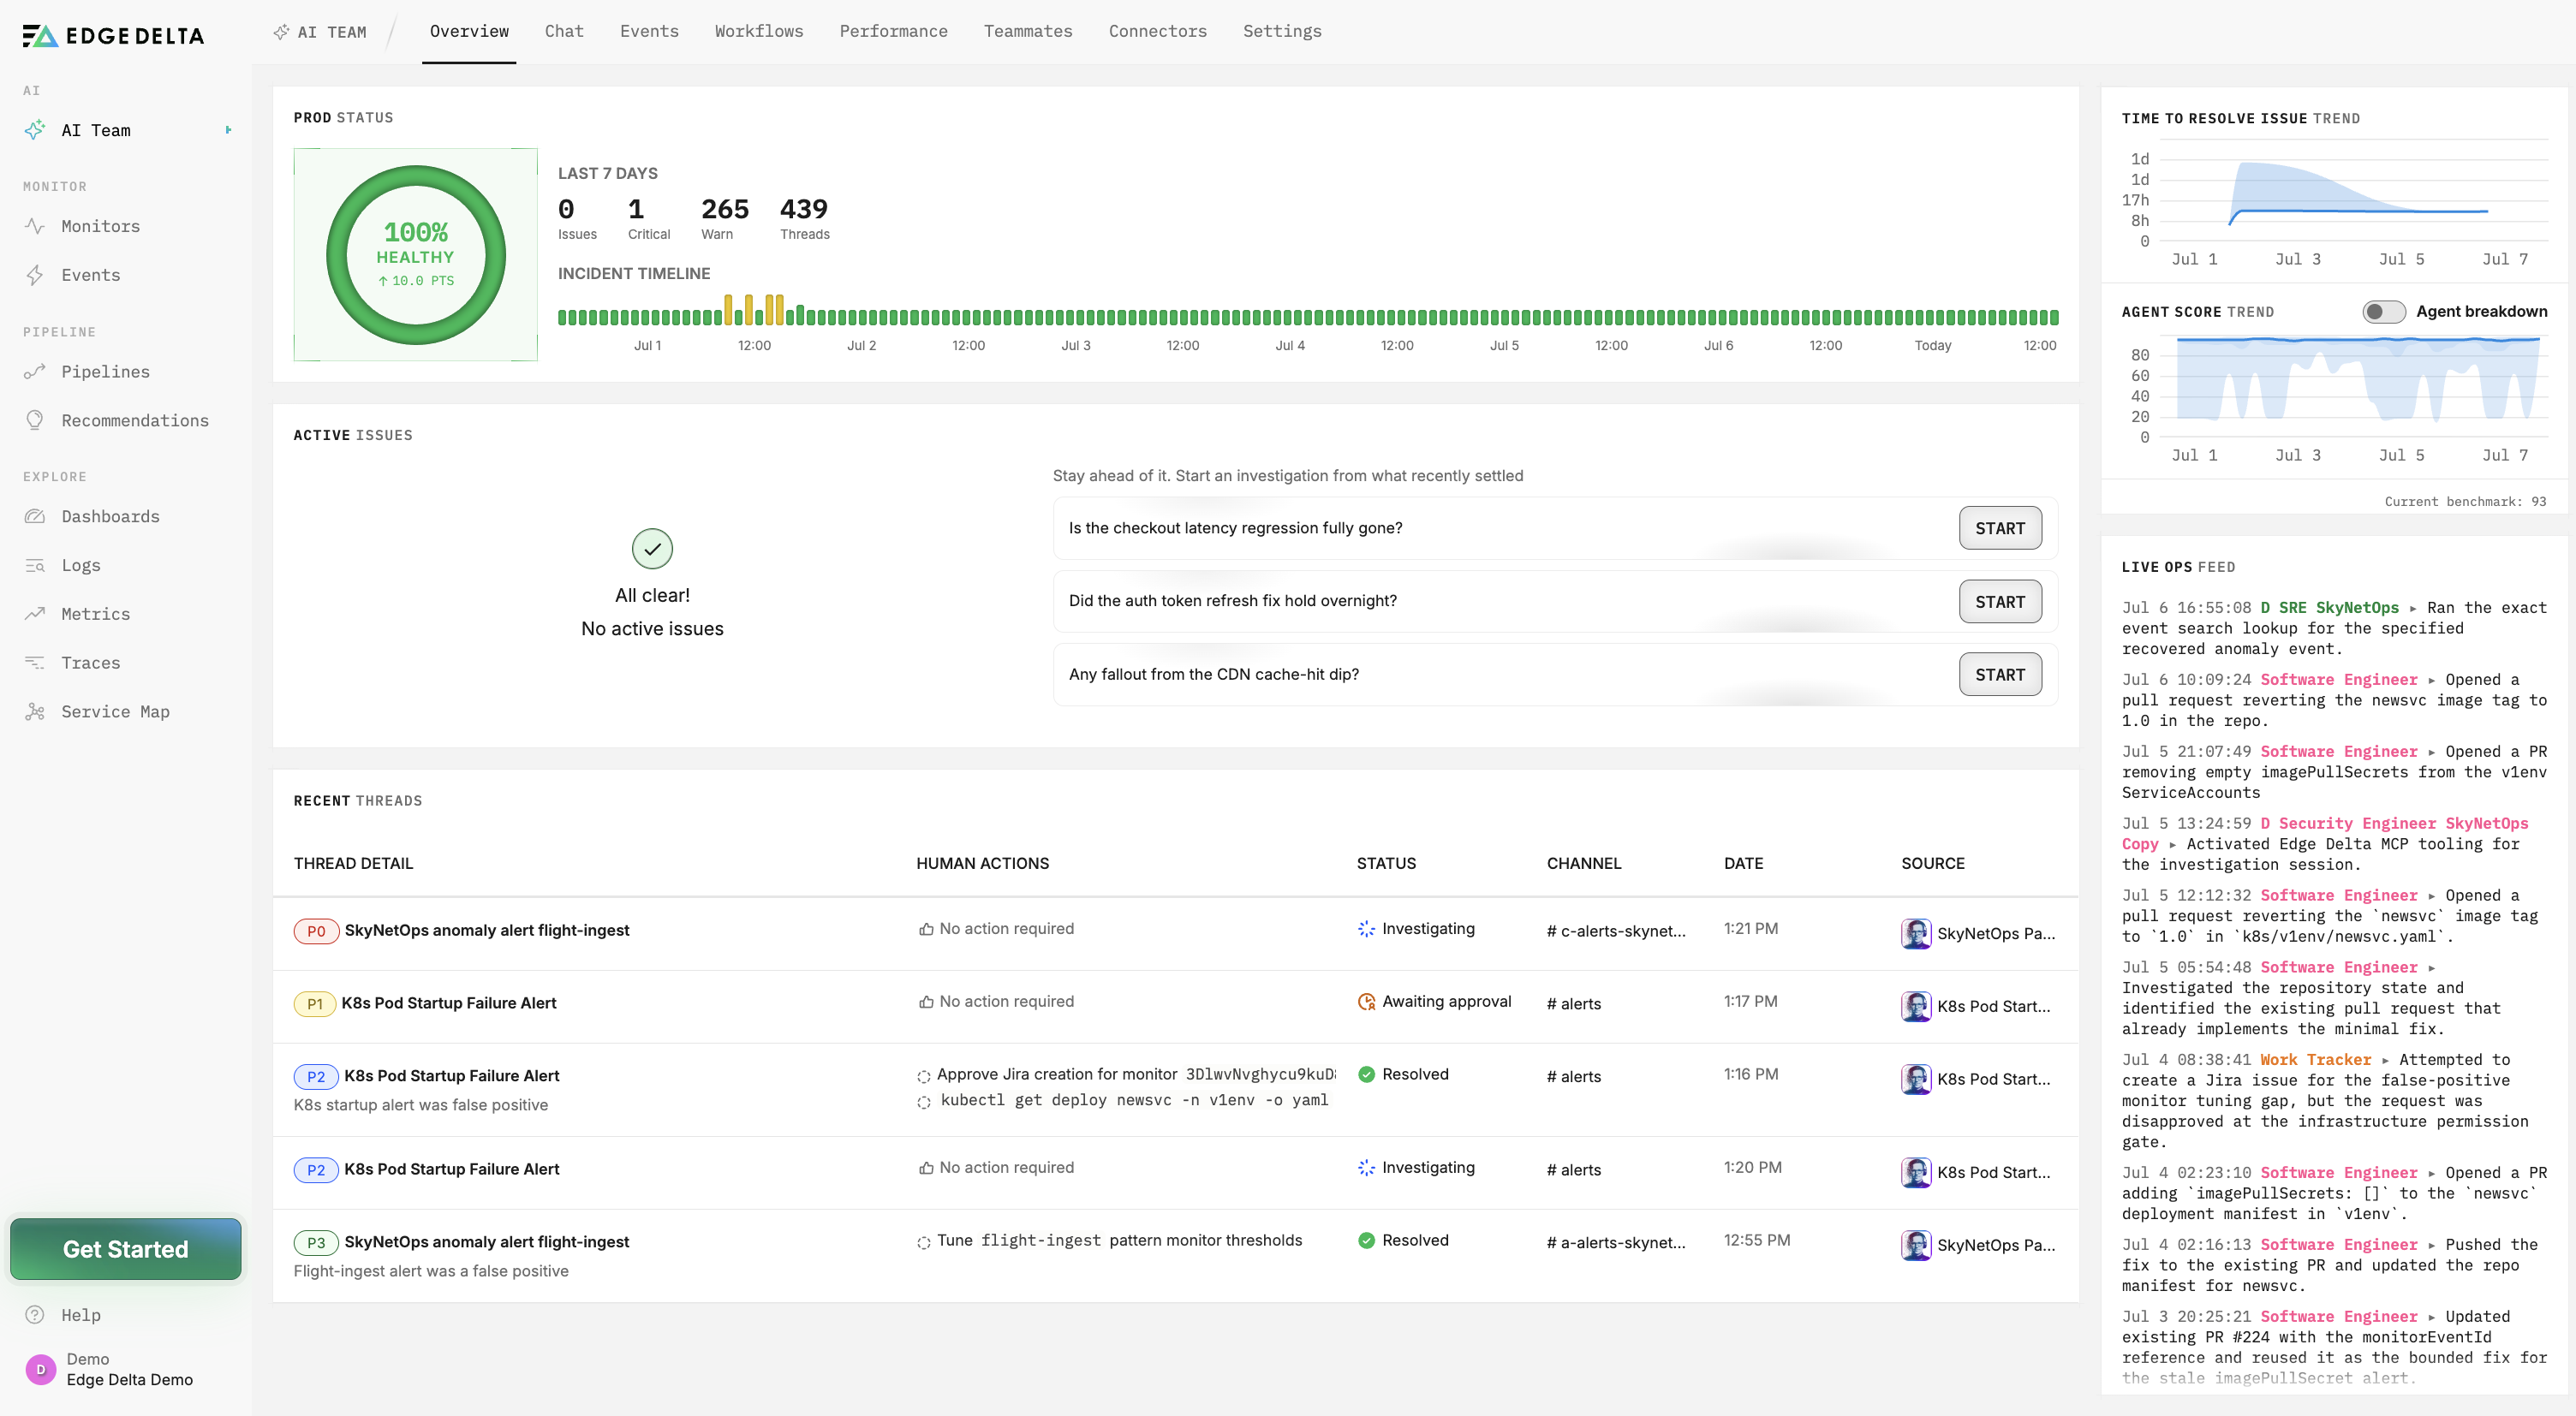Screen dimensions: 2576x1416
Task: Click the Awaiting approval status icon
Action: pyautogui.click(x=1366, y=1002)
